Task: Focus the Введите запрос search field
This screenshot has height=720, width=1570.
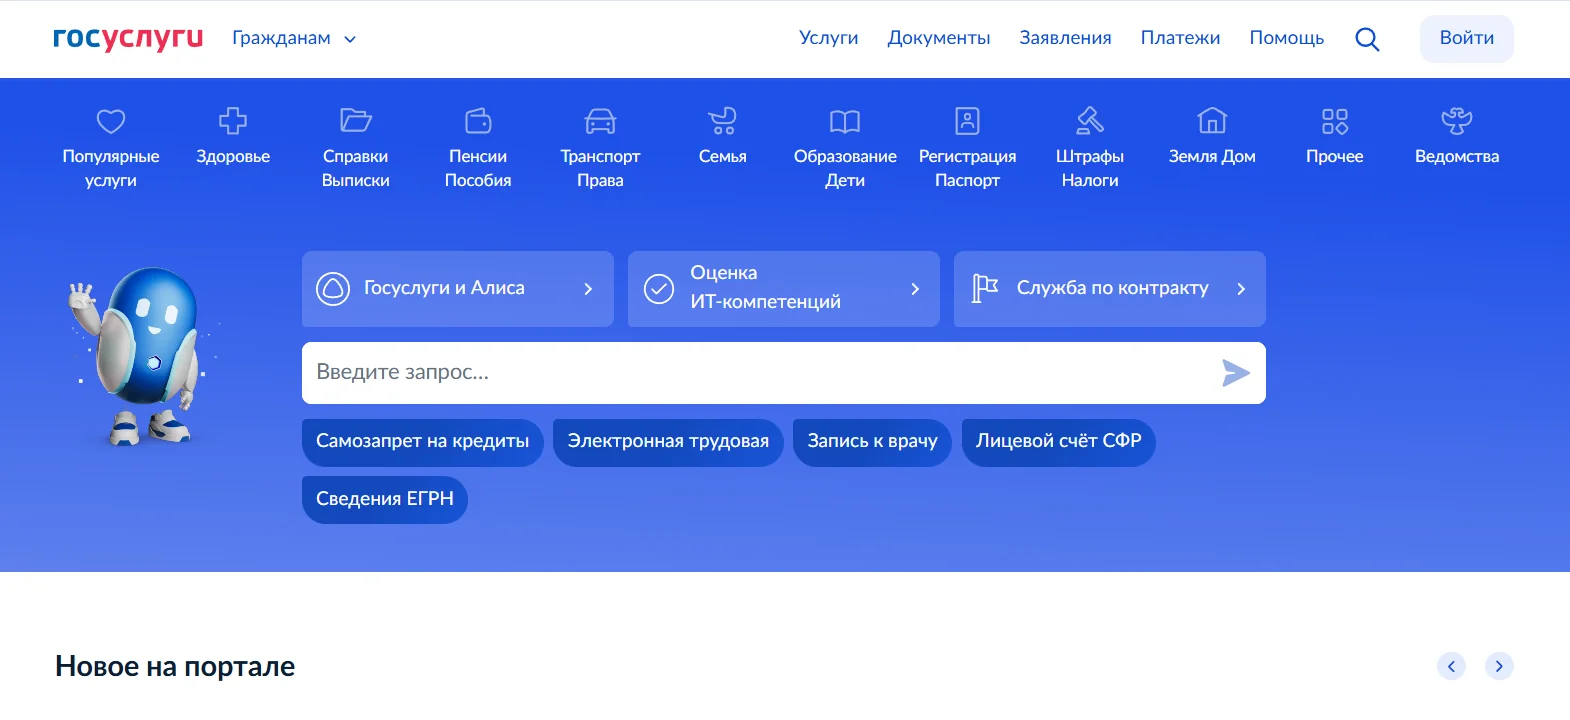Action: click(x=784, y=373)
